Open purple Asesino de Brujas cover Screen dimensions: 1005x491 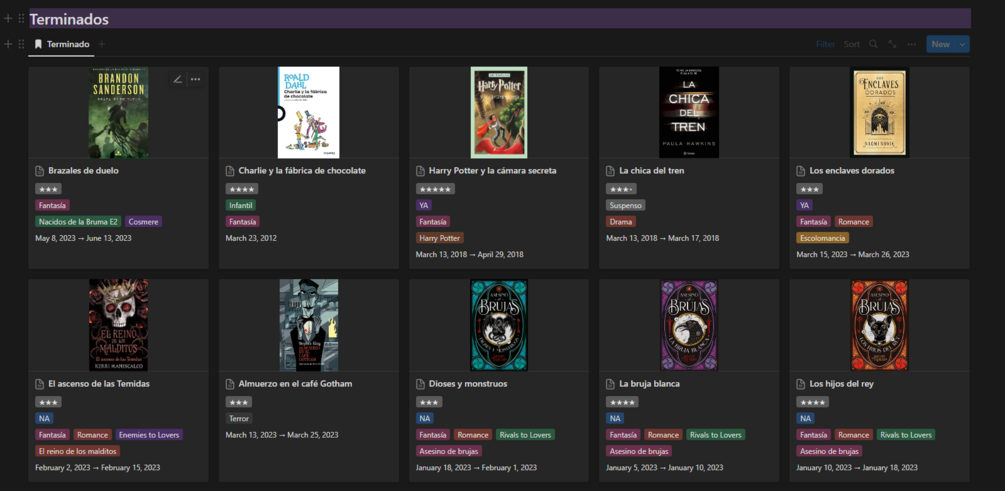point(689,325)
